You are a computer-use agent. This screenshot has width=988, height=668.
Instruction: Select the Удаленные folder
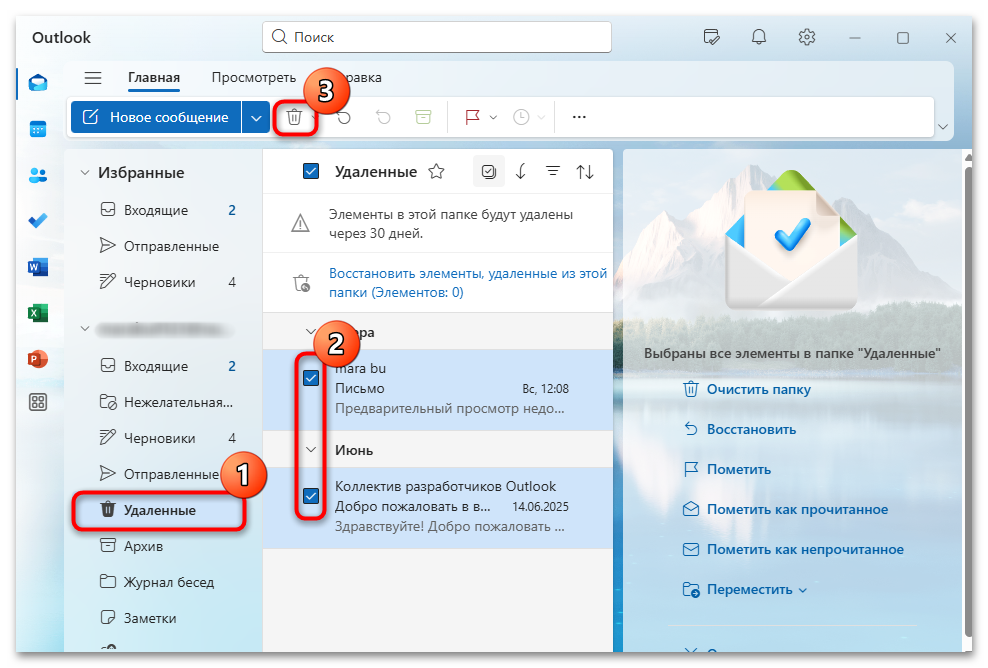coord(159,510)
